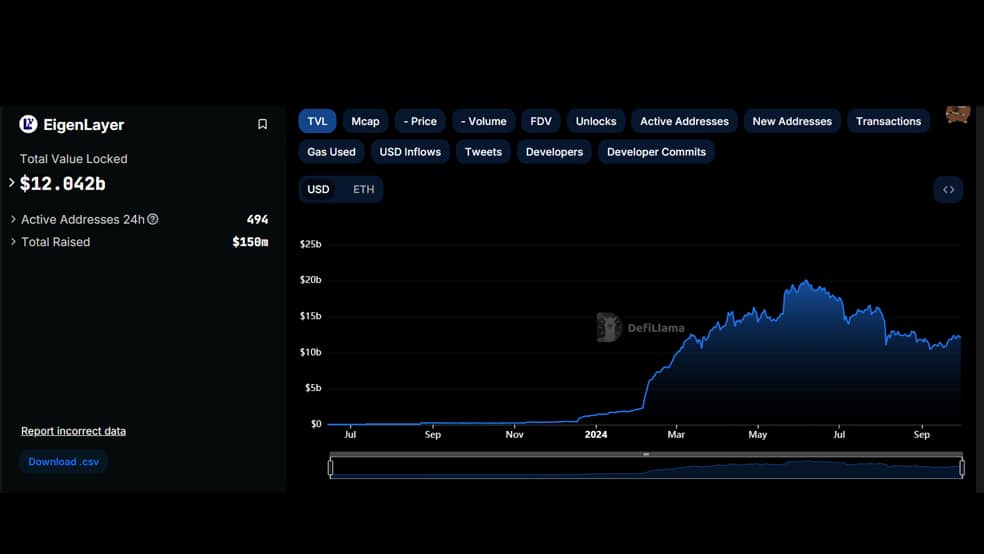Toggle the Price chart metric
The image size is (984, 554).
coord(420,121)
